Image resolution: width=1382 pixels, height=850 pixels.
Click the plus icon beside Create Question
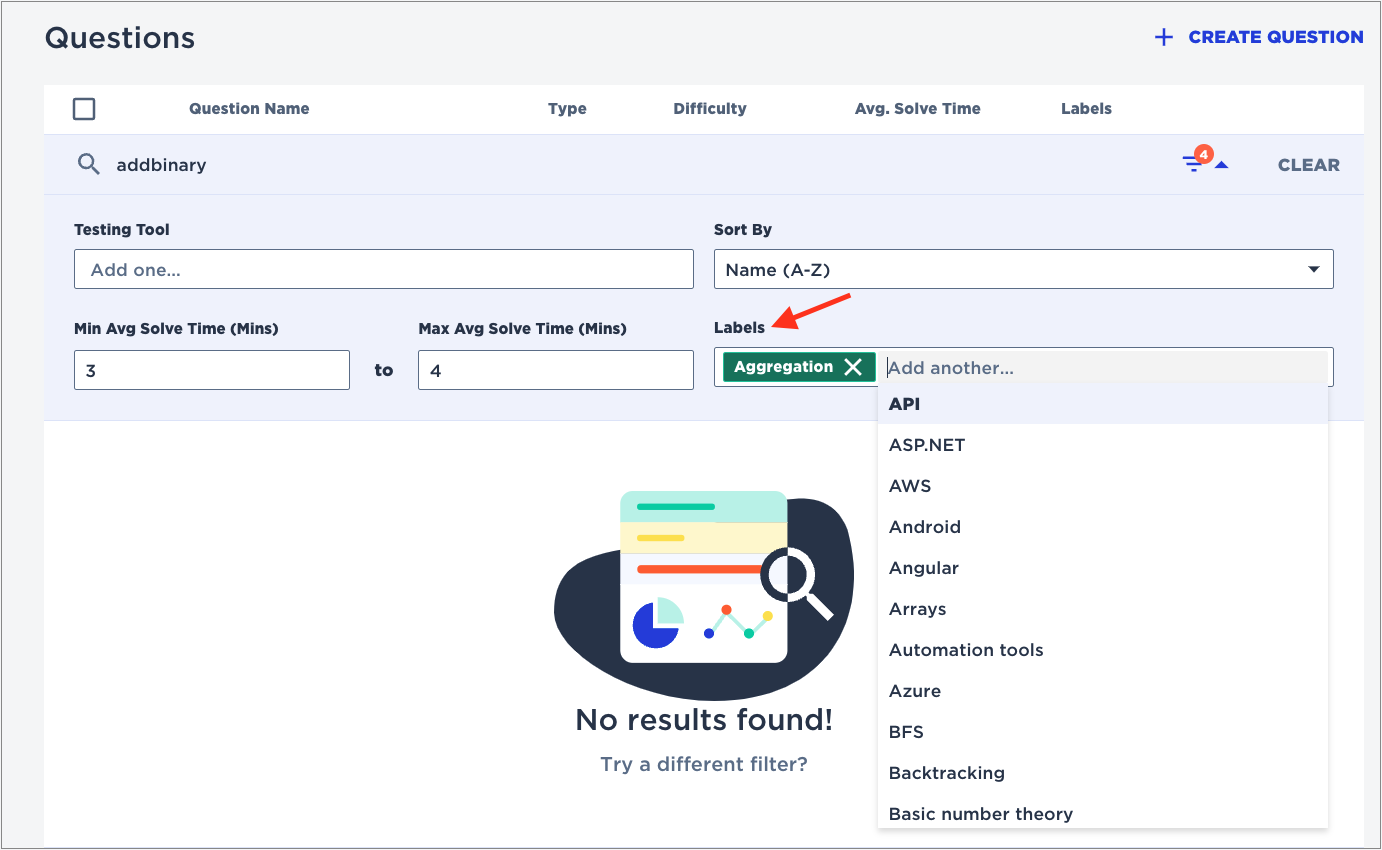(x=1163, y=37)
